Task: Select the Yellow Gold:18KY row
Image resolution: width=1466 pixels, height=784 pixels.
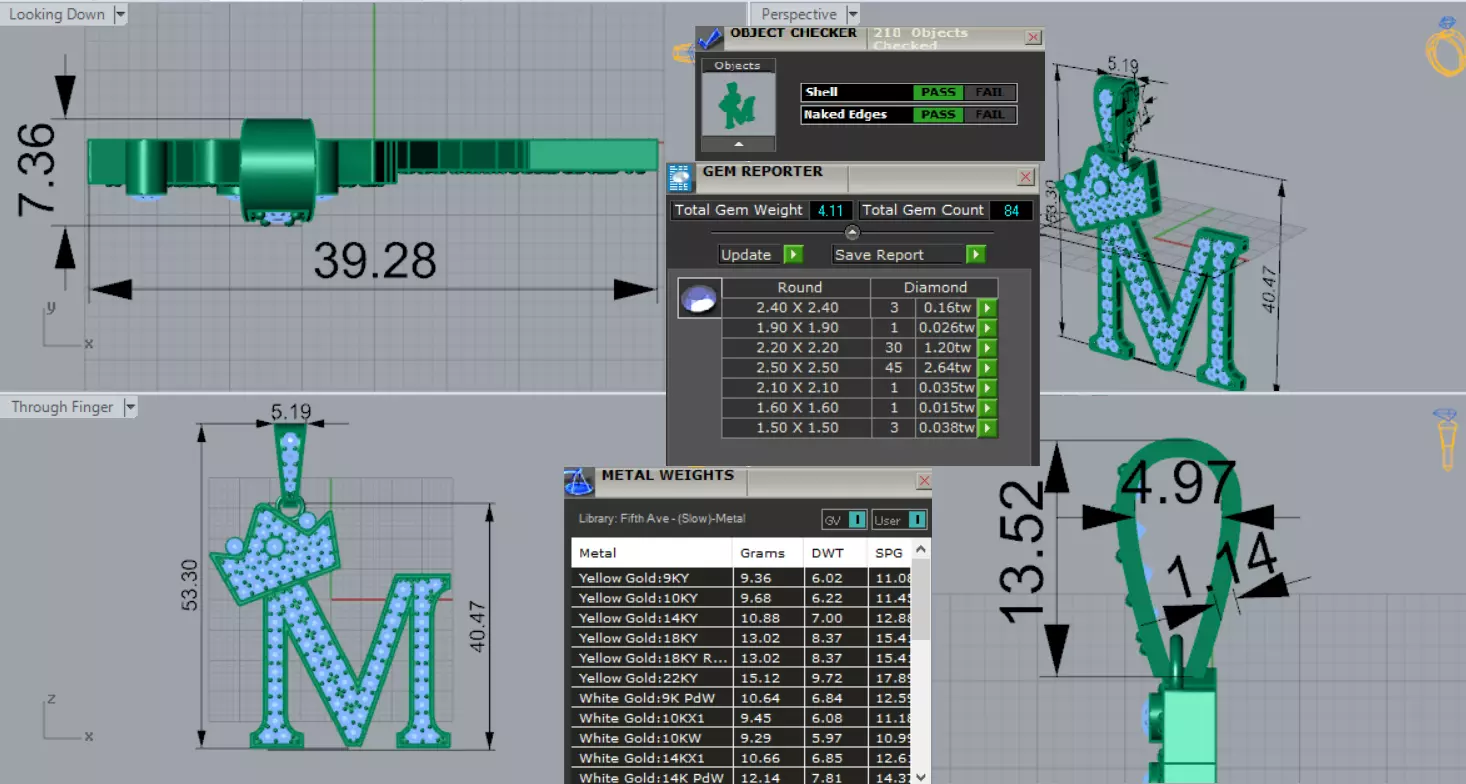Action: [742, 638]
